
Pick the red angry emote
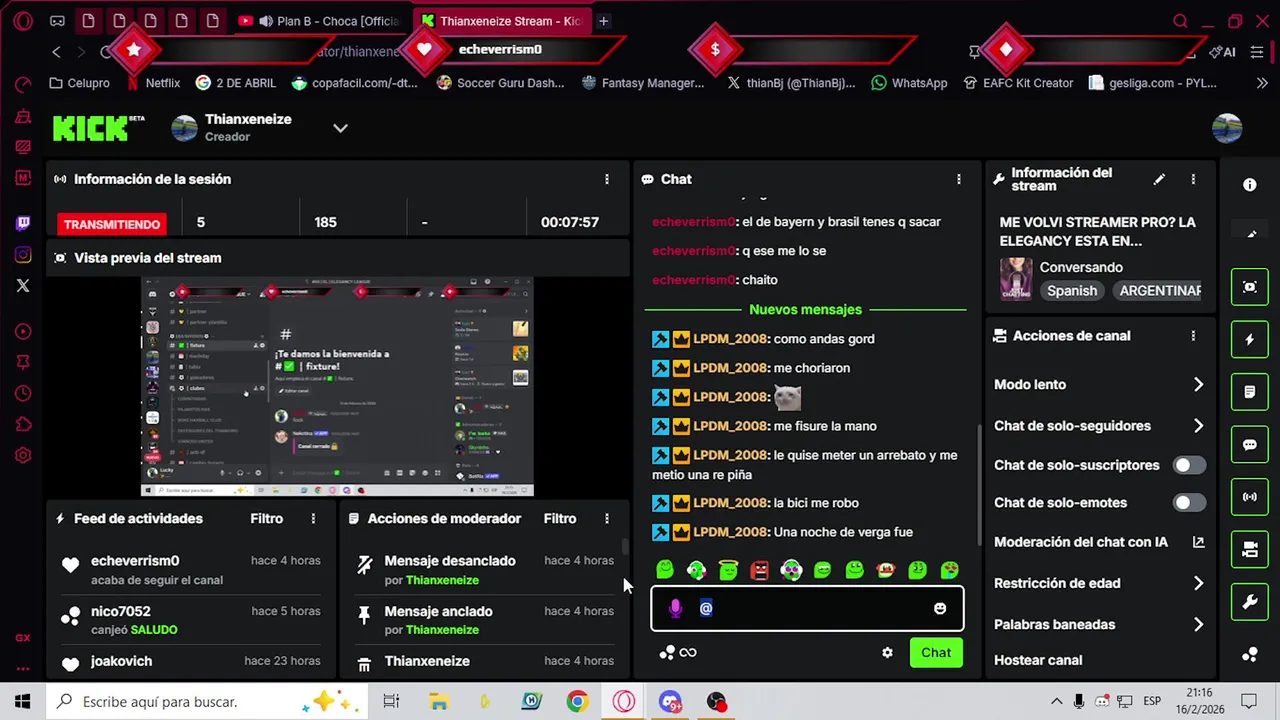pyautogui.click(x=760, y=570)
